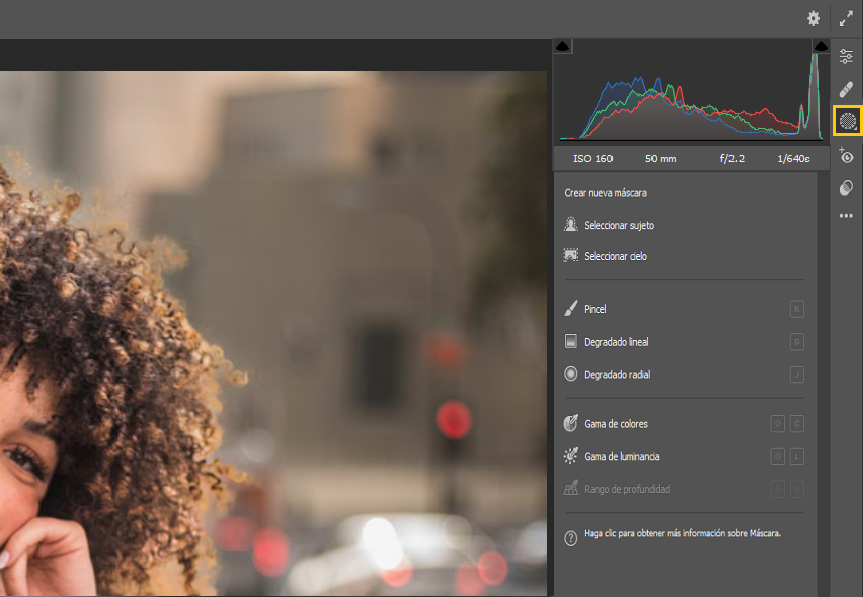This screenshot has width=863, height=597.
Task: Open the Presets overlapping circles icon
Action: click(846, 188)
